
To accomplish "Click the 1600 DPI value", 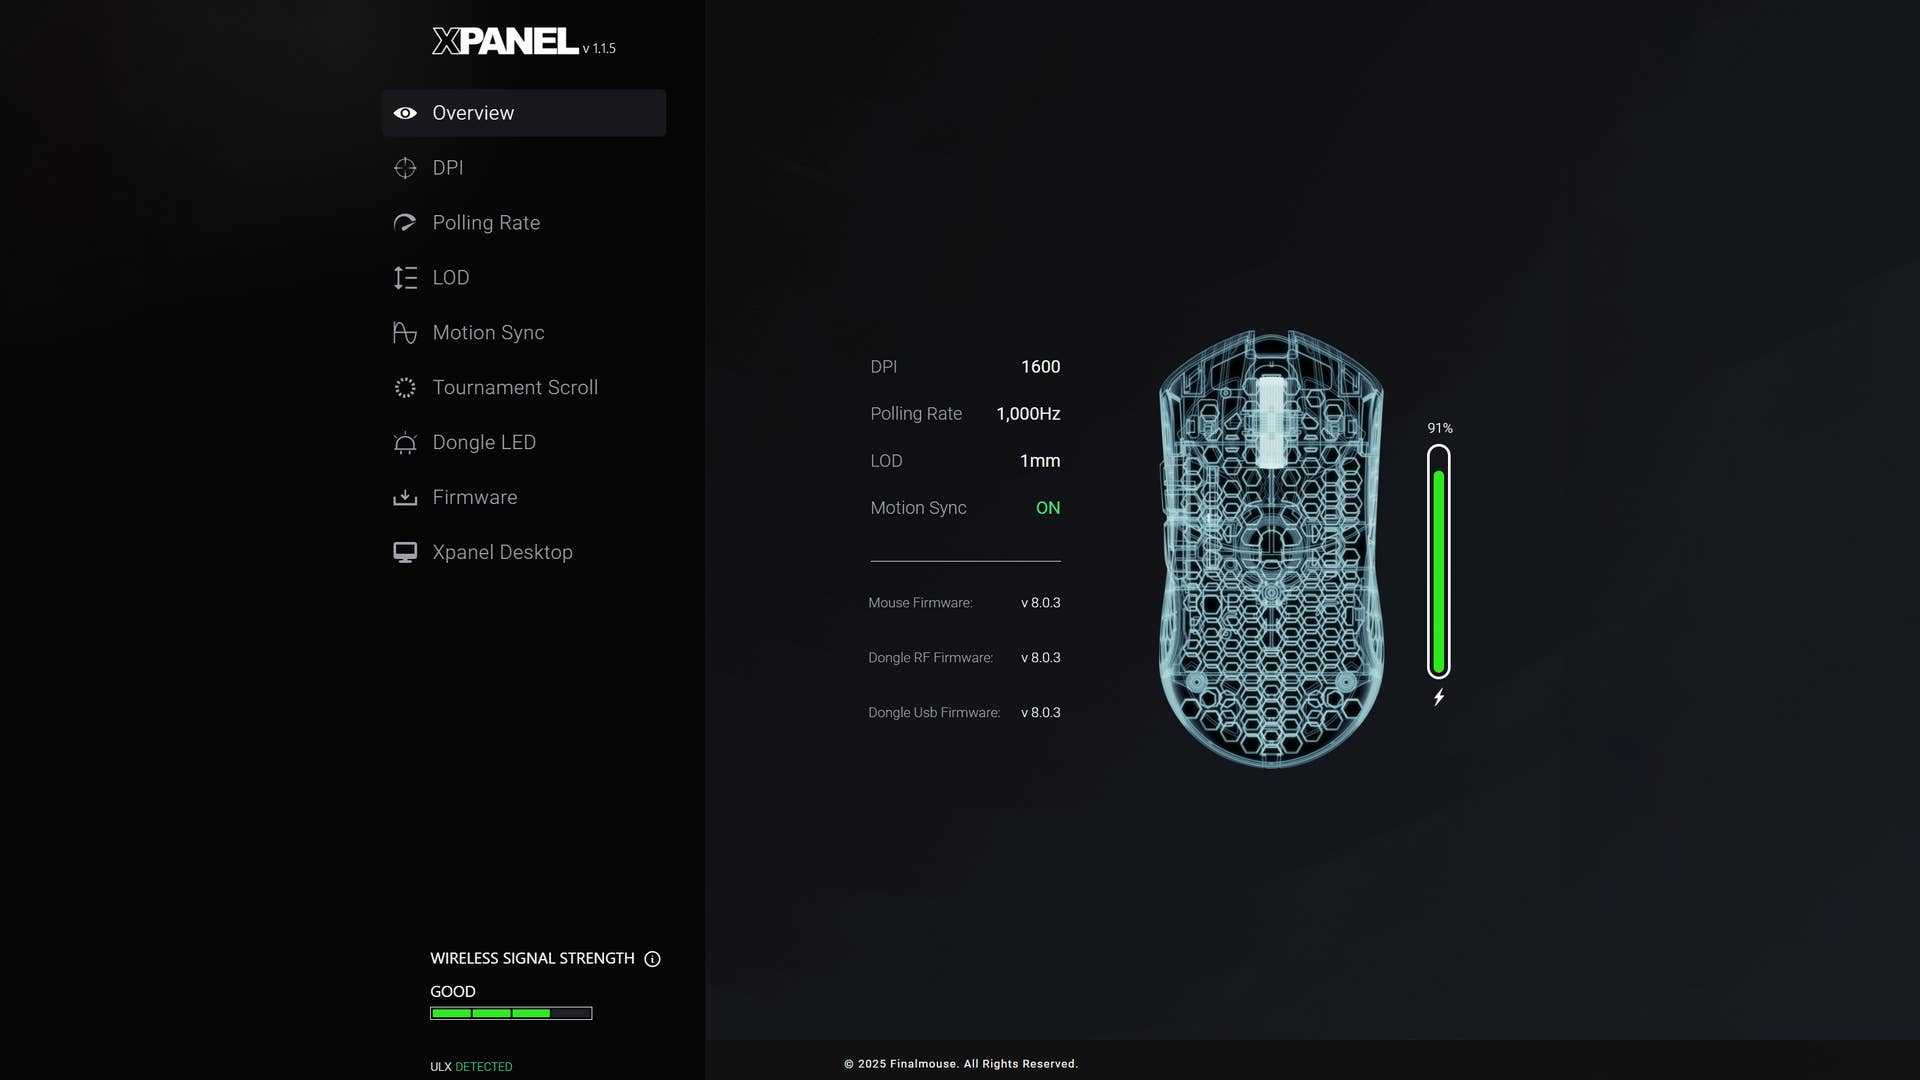I will (1040, 367).
